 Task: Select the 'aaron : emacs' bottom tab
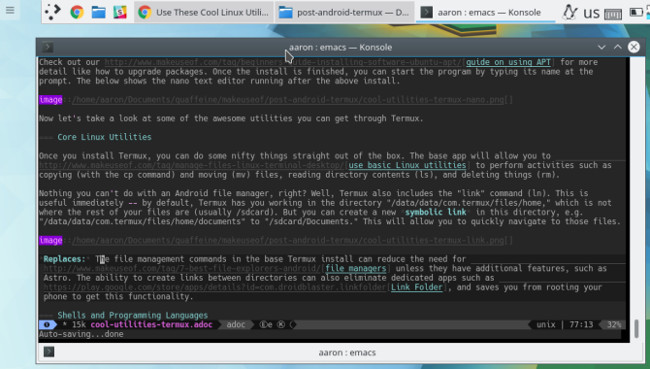pos(347,352)
